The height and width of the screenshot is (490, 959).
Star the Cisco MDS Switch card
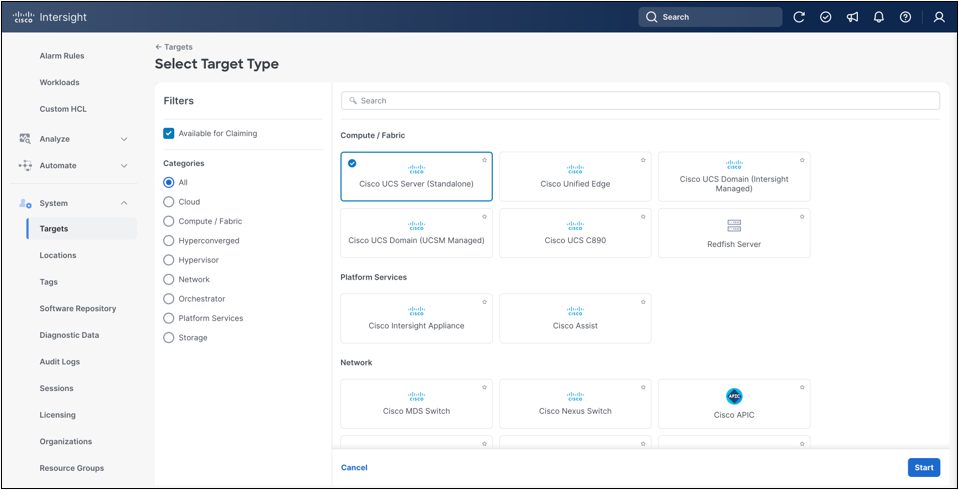[484, 387]
